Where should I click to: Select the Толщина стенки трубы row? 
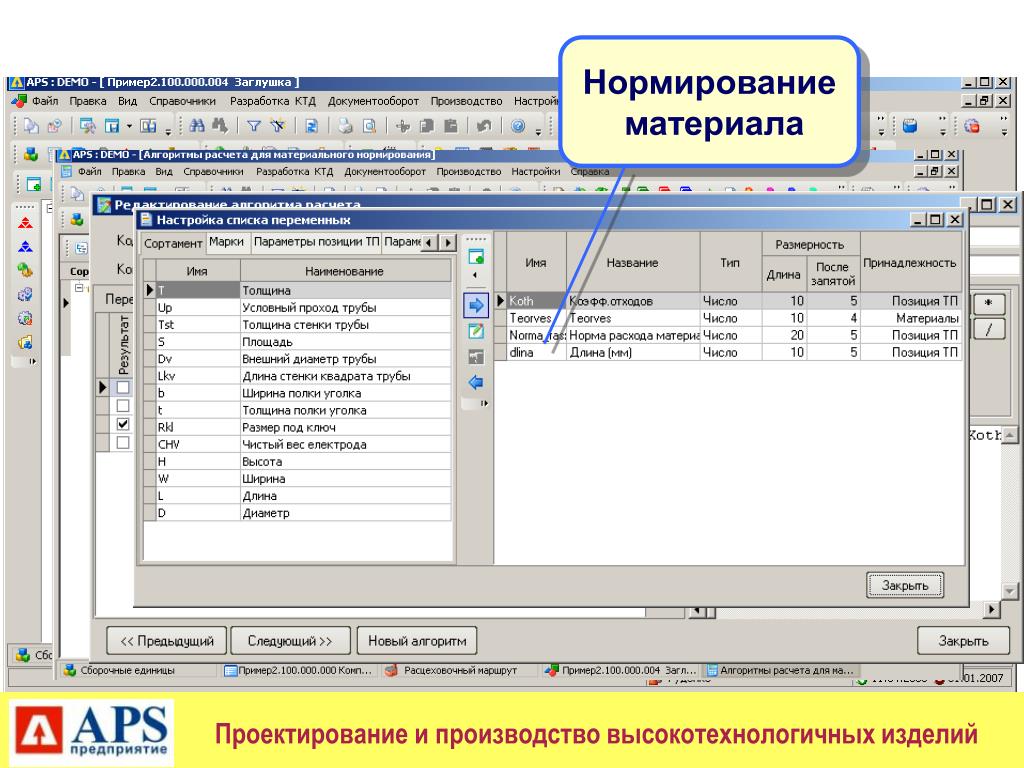coord(297,325)
